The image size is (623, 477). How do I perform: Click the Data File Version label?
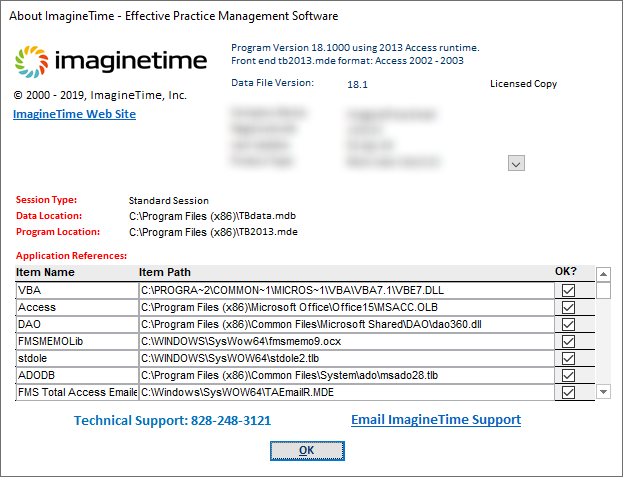(x=272, y=83)
